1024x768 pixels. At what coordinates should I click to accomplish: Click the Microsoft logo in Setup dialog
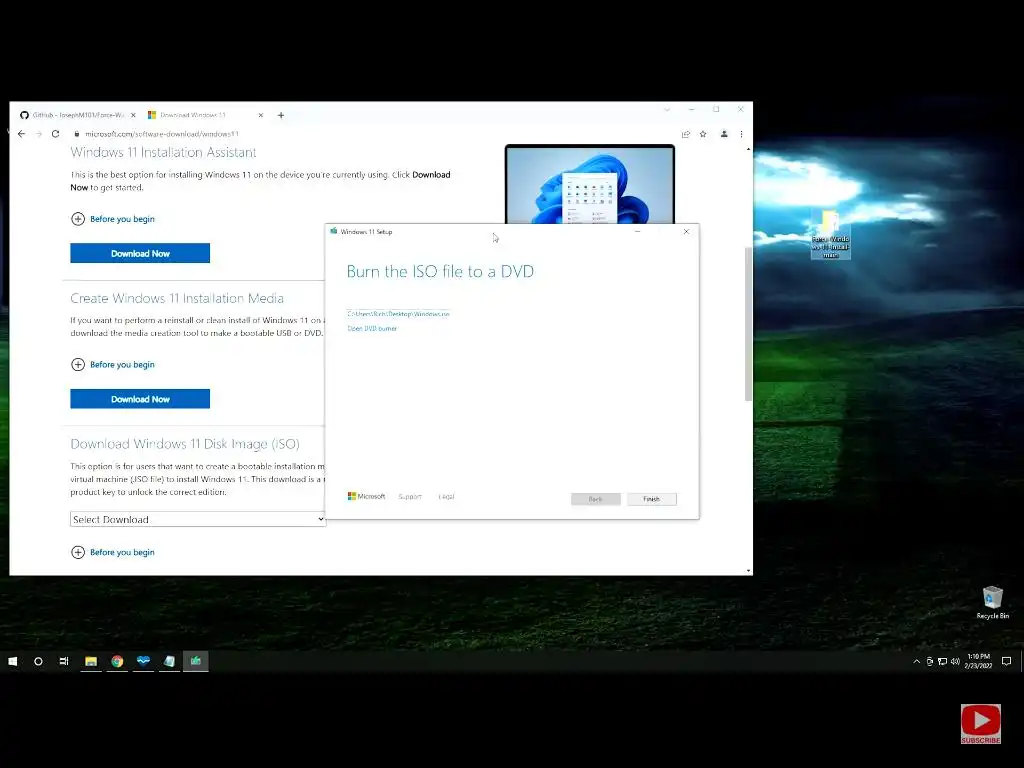pyautogui.click(x=366, y=496)
